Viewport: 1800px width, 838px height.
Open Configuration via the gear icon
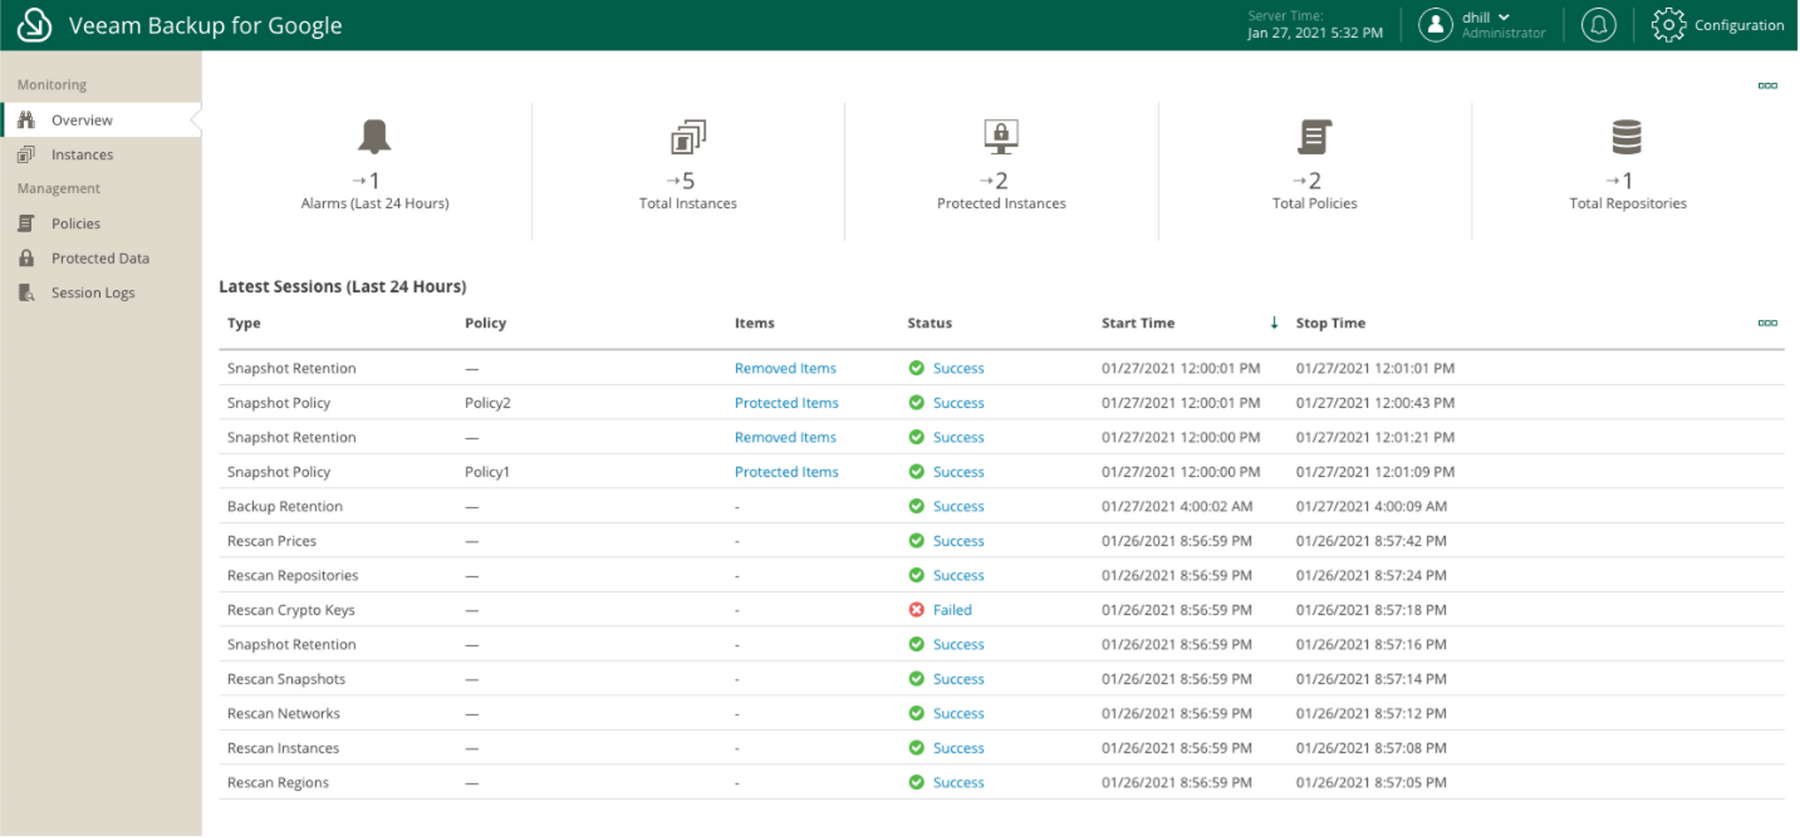click(x=1668, y=25)
